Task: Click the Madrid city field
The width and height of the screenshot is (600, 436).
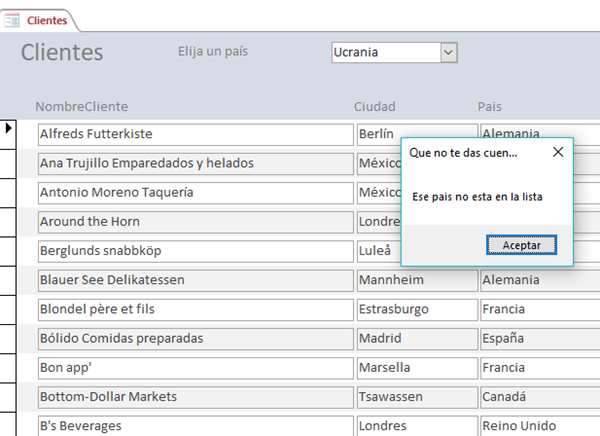Action: [417, 339]
